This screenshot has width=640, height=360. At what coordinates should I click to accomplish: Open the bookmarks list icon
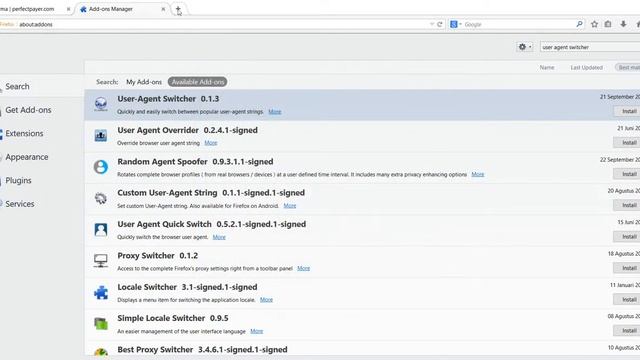tap(608, 24)
